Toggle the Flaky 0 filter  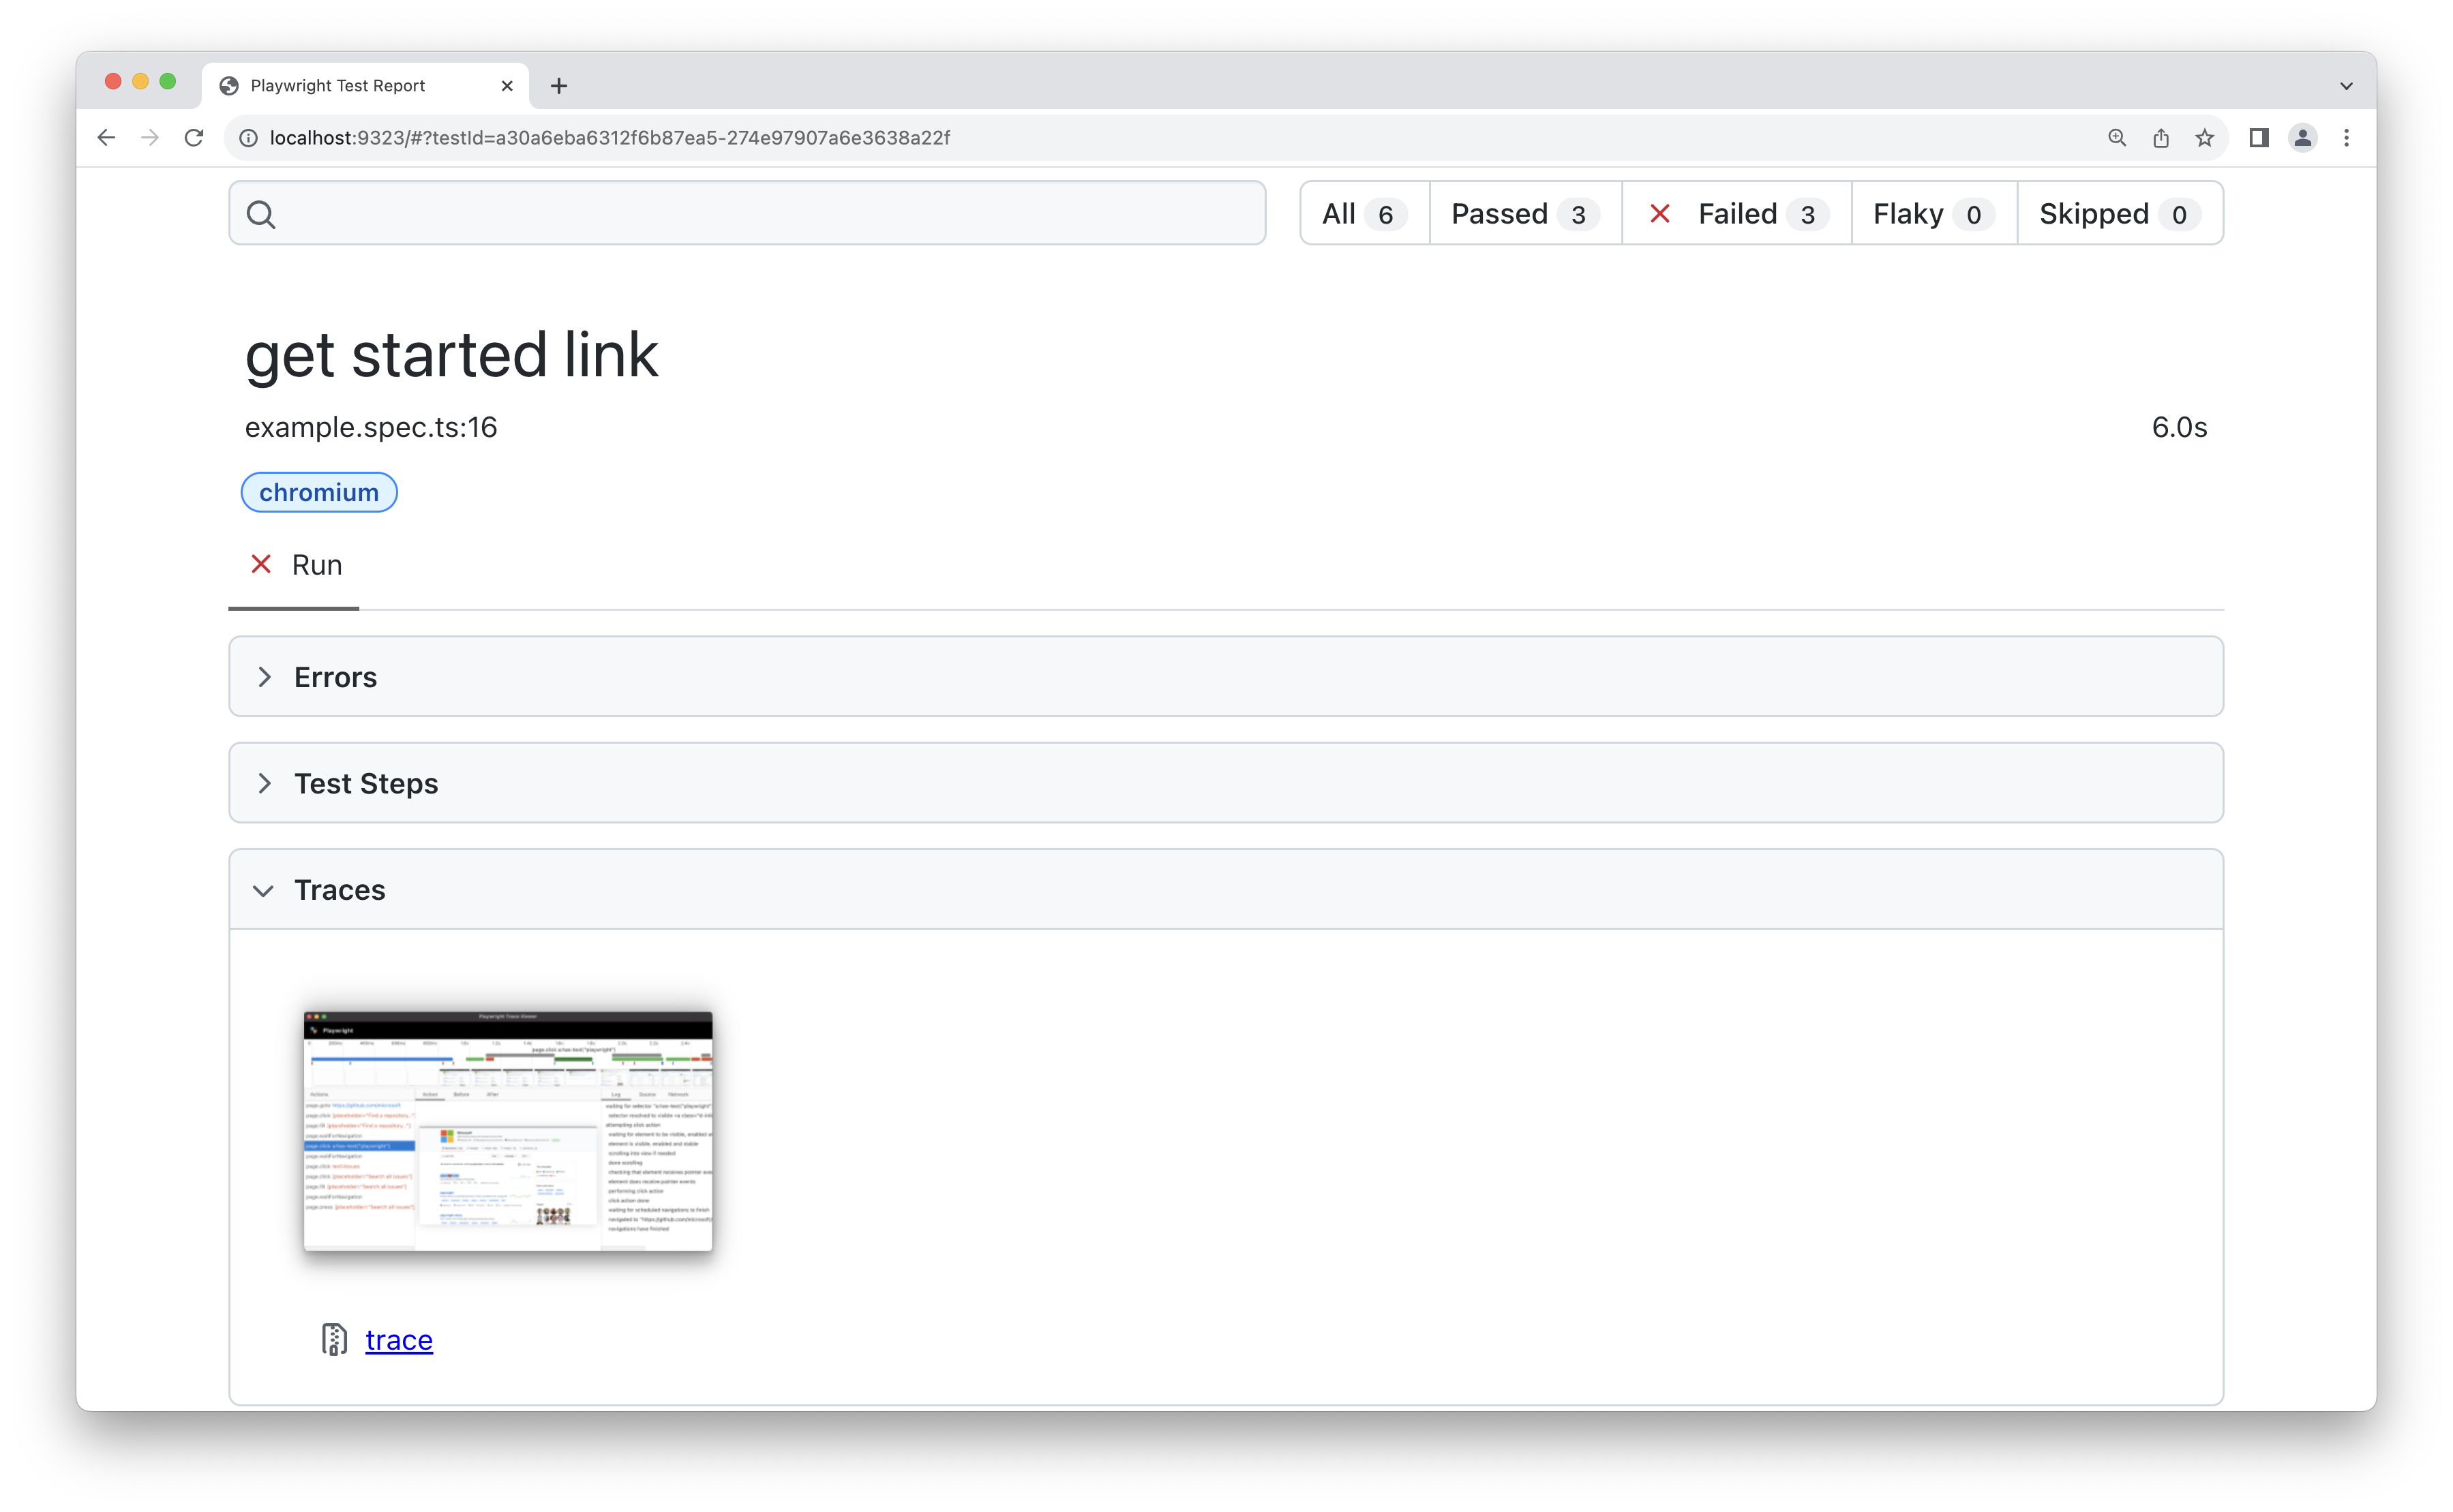1929,212
